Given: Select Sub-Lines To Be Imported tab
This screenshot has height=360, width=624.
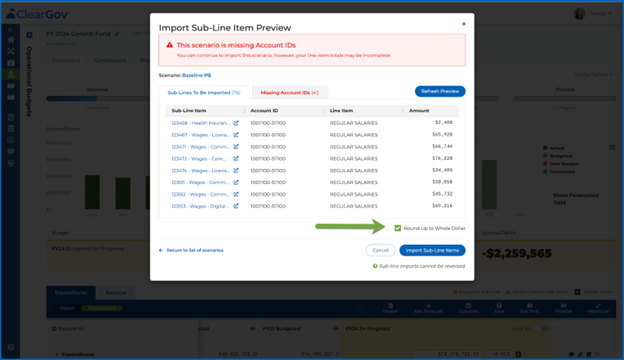Looking at the screenshot, I should point(204,93).
